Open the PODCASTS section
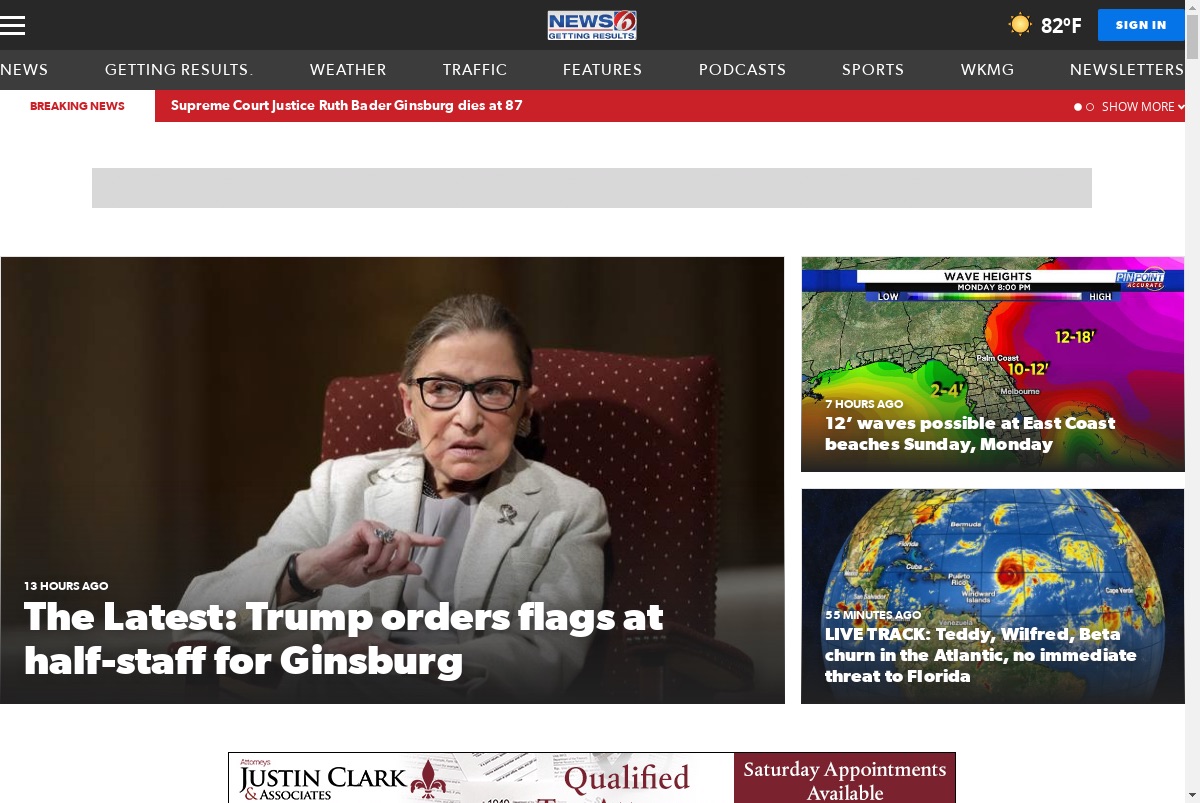Screen dimensions: 1200x803 click(742, 70)
